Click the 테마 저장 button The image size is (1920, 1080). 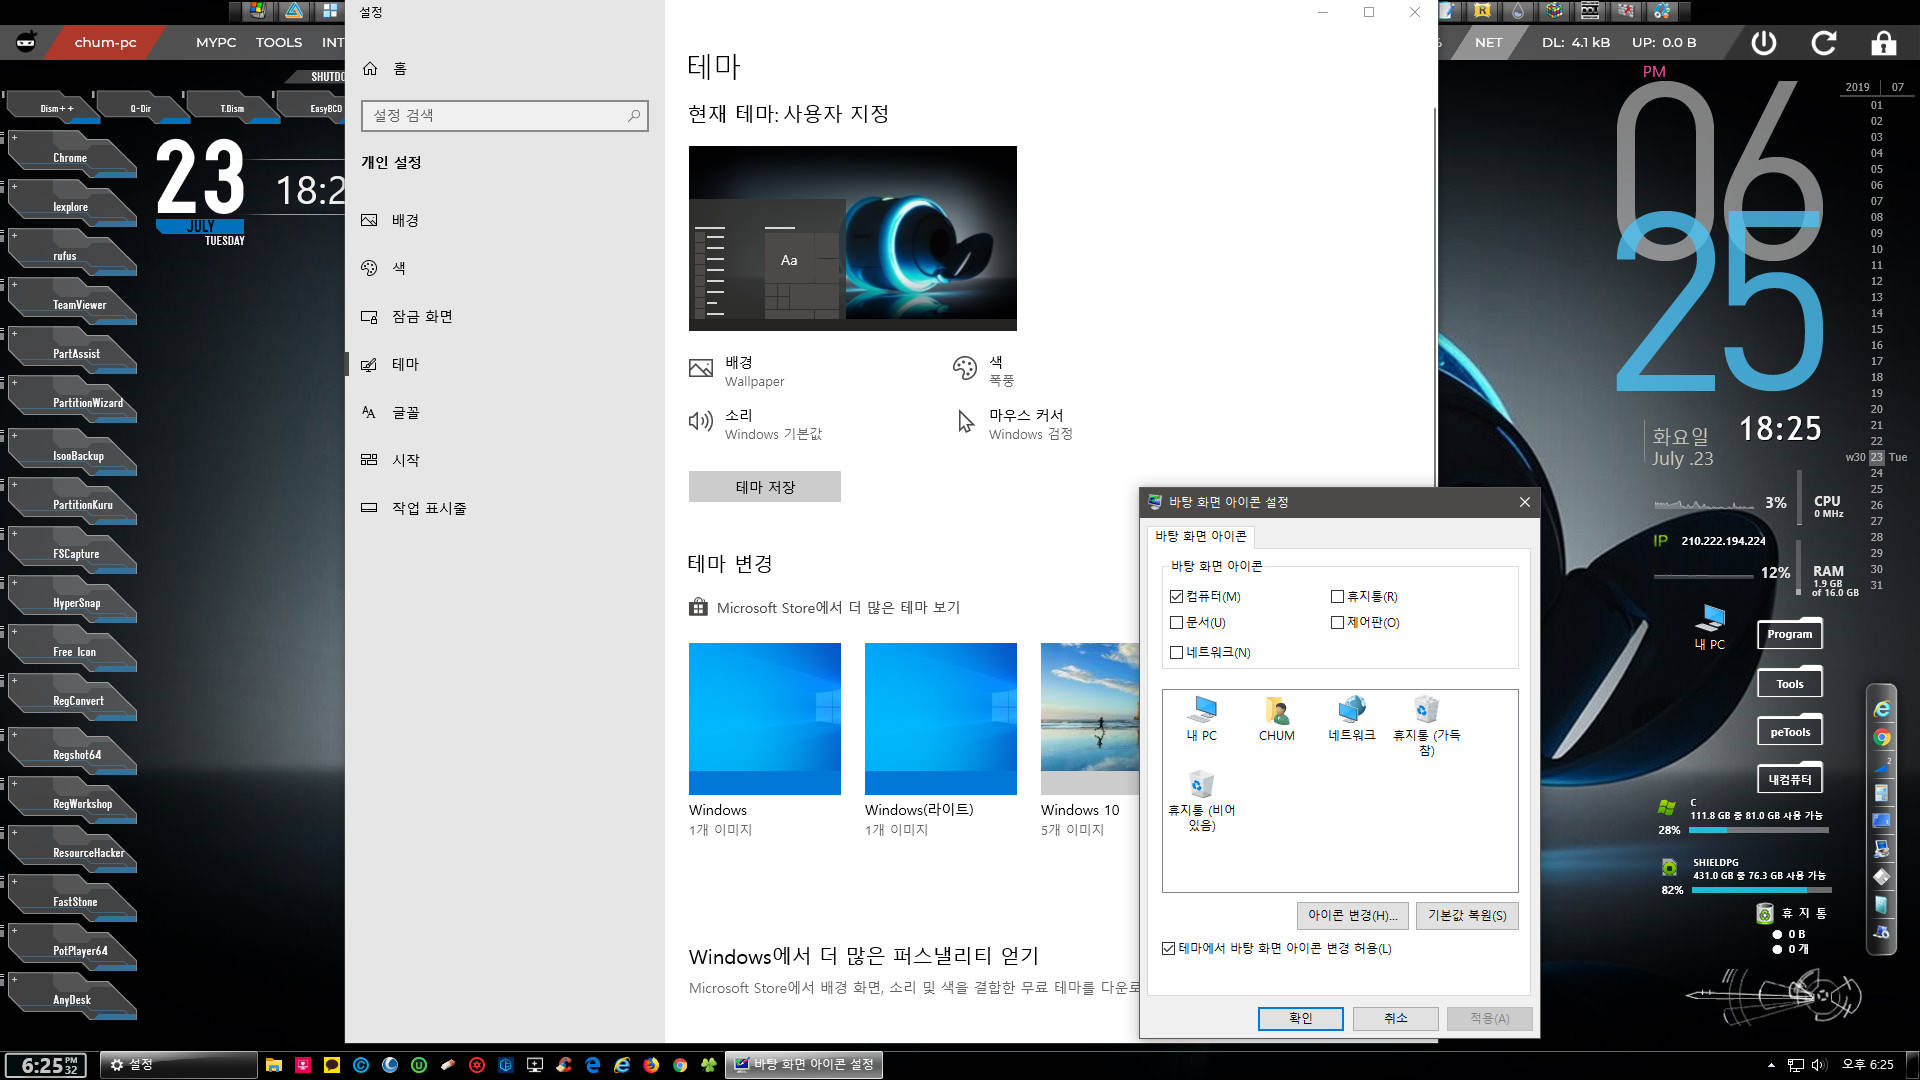click(765, 487)
